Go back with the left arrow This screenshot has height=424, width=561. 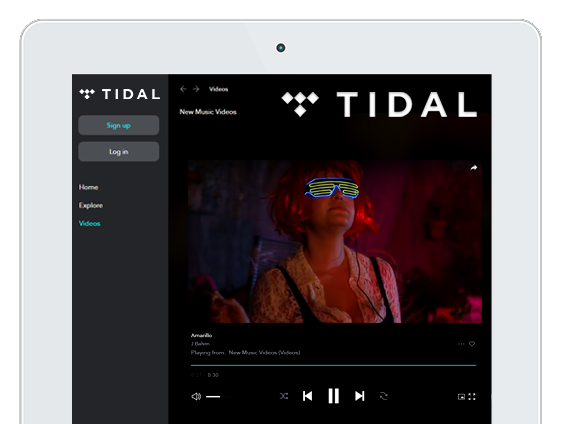[x=183, y=89]
